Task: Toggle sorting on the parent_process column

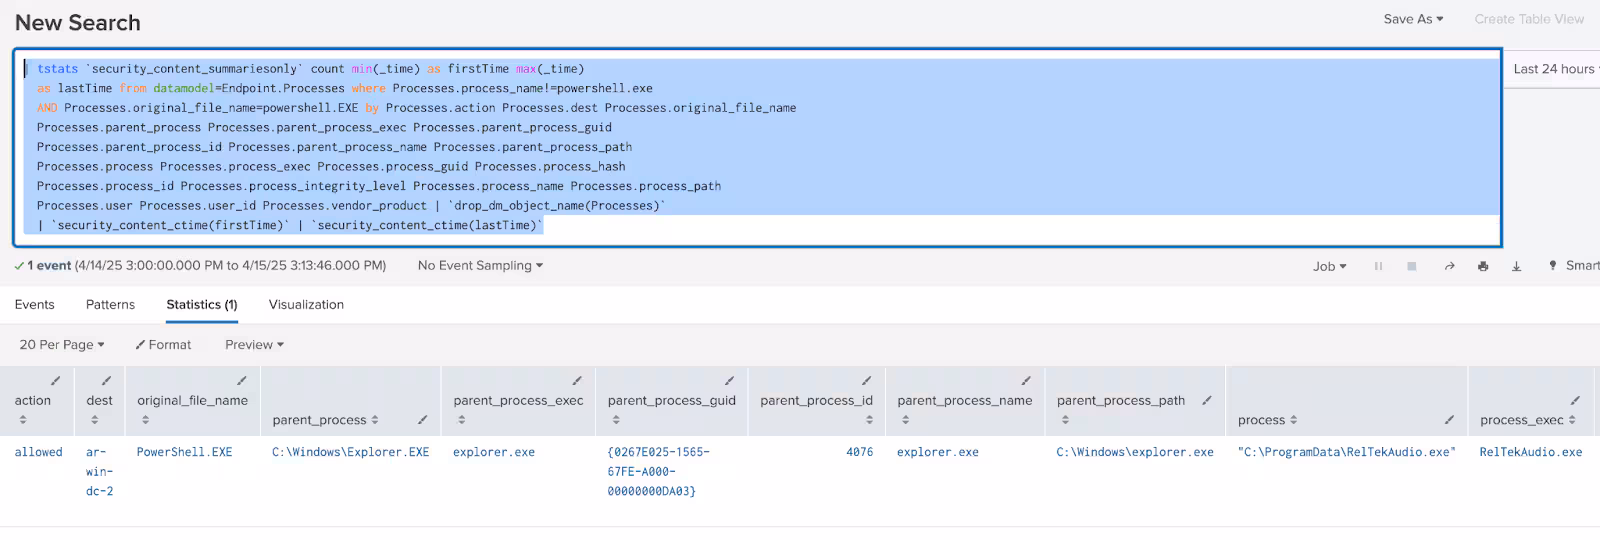Action: pyautogui.click(x=375, y=420)
